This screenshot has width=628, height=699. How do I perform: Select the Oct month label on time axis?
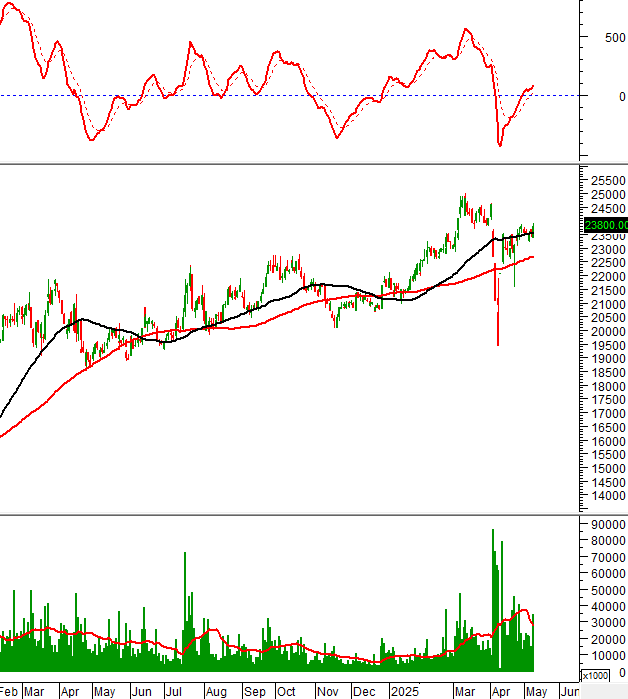pos(286,692)
